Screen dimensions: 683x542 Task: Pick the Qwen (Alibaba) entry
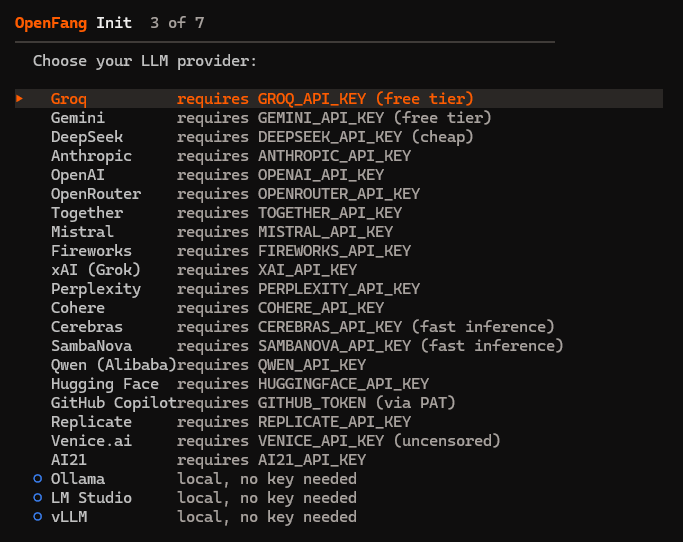coord(339,365)
